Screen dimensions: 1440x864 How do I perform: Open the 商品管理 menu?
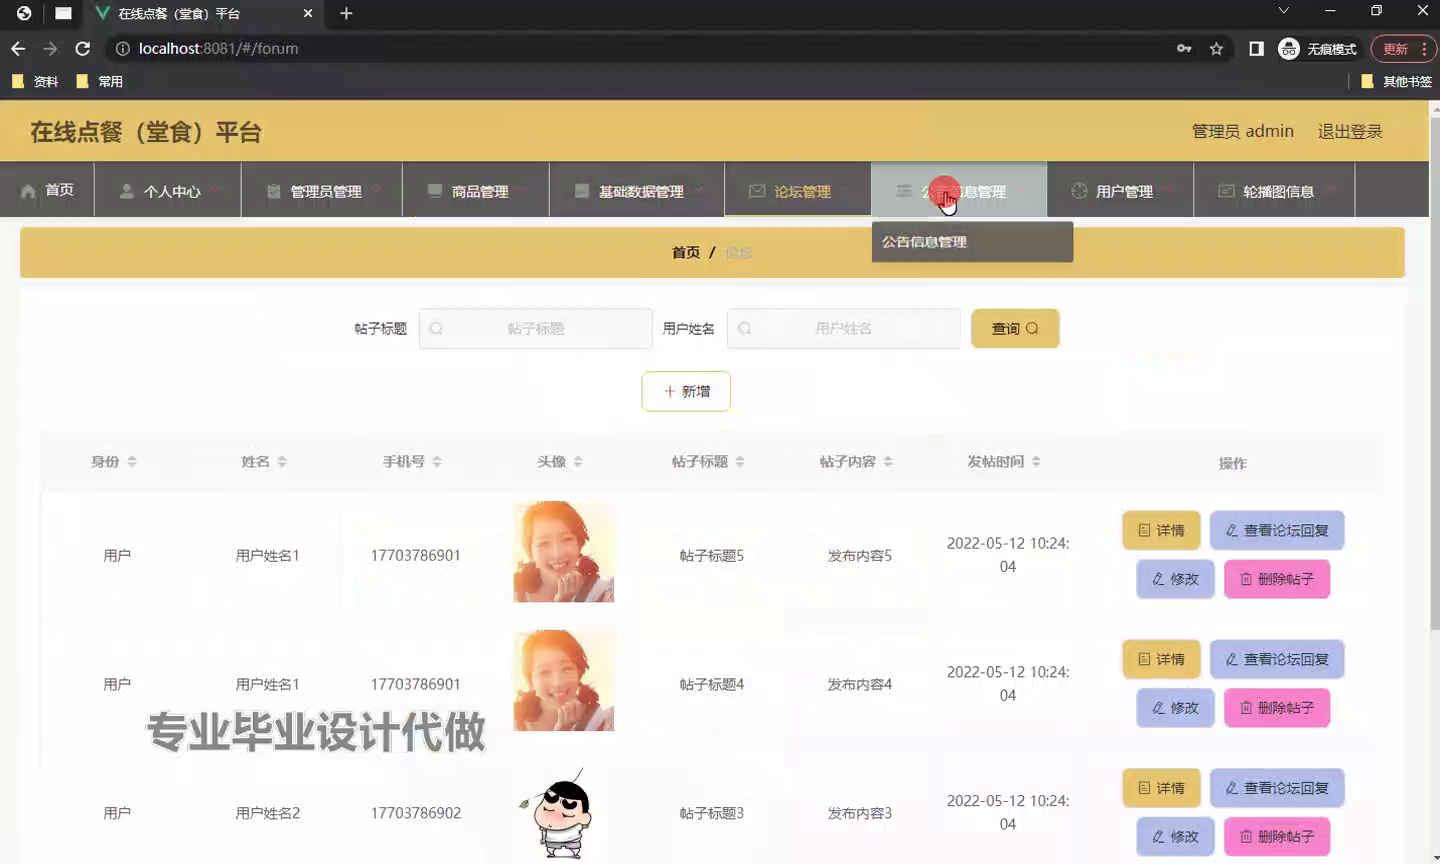coord(476,190)
